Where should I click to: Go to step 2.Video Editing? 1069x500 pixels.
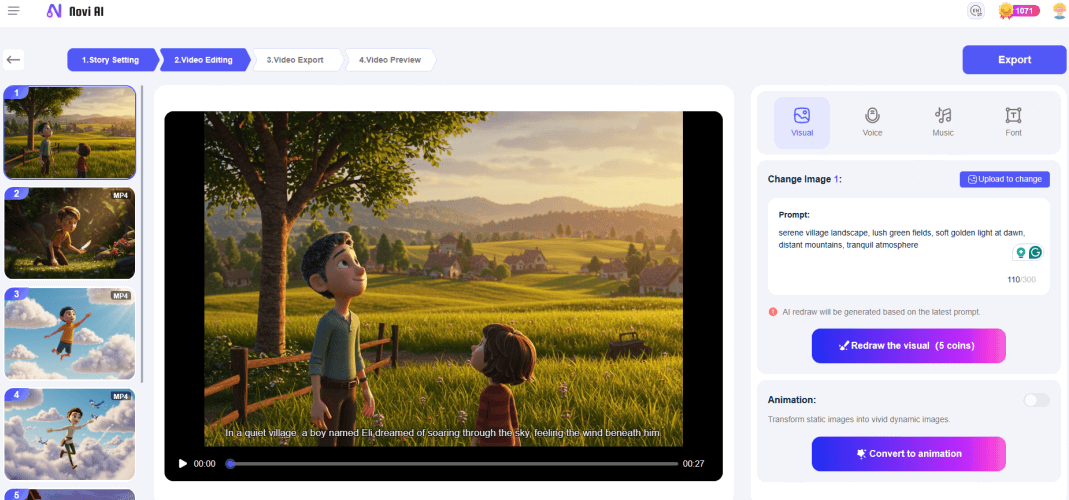204,60
